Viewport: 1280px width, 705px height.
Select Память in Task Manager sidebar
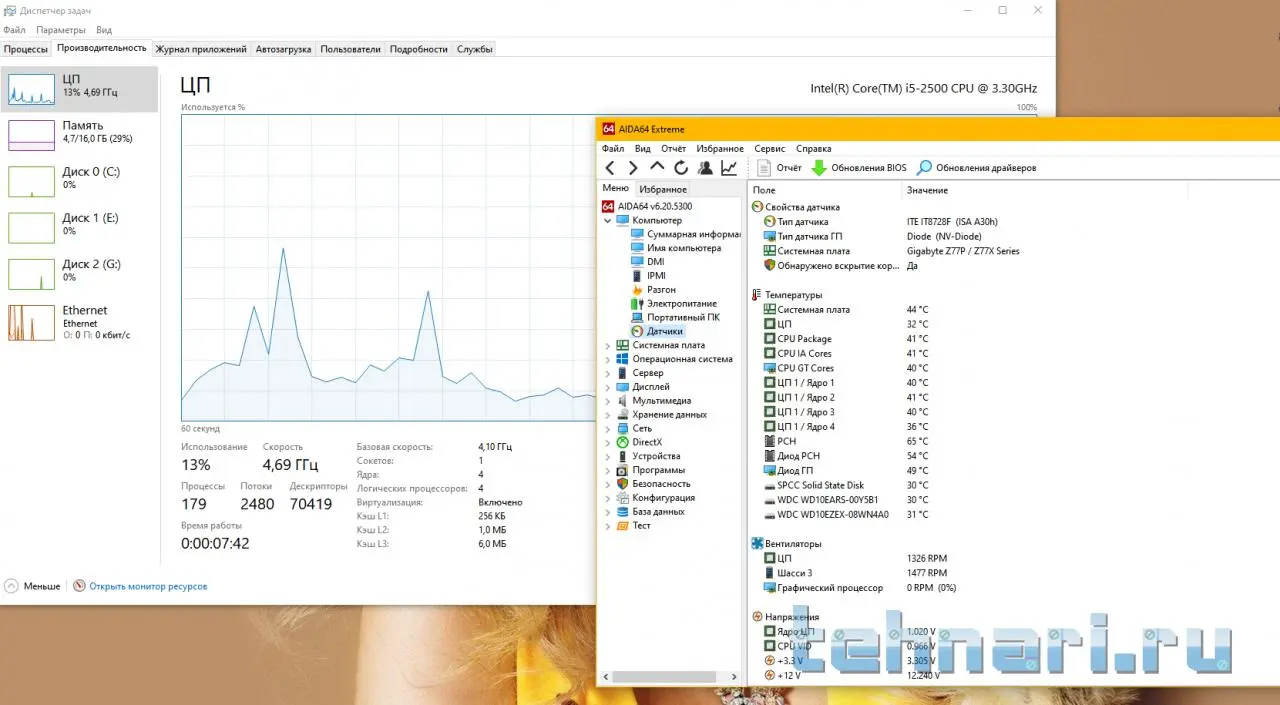pos(79,135)
